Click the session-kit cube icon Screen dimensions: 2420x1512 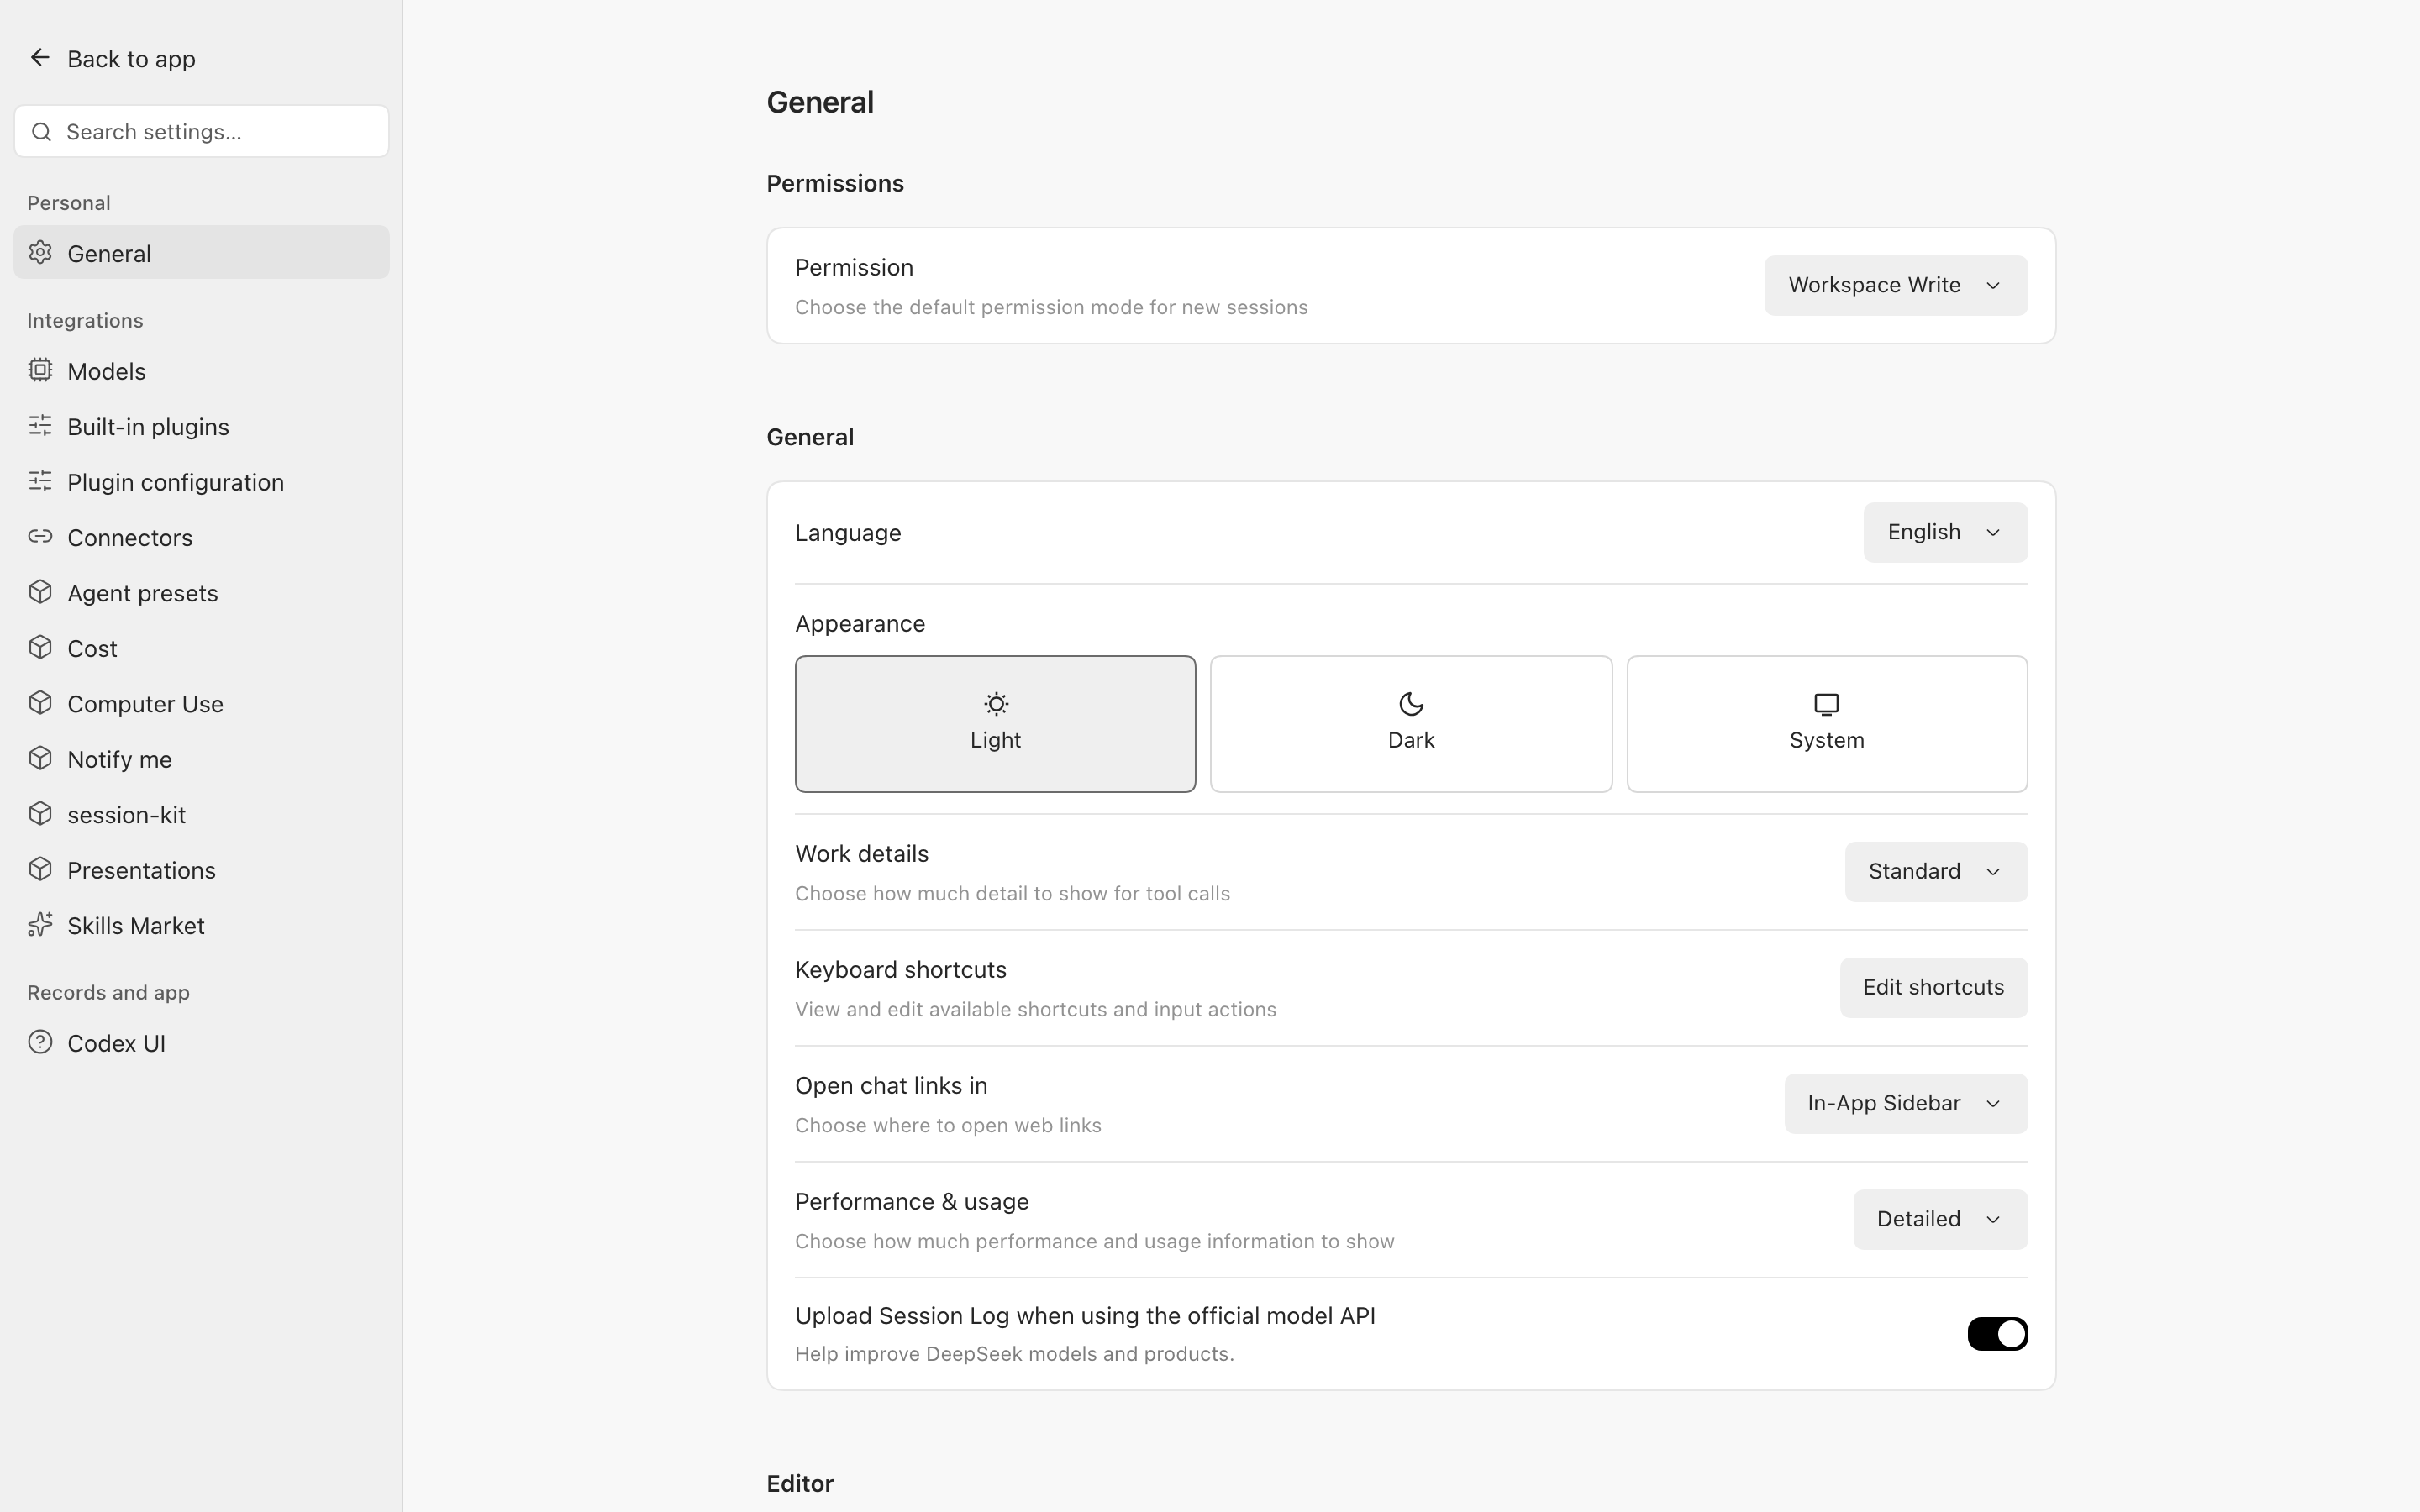pyautogui.click(x=40, y=815)
